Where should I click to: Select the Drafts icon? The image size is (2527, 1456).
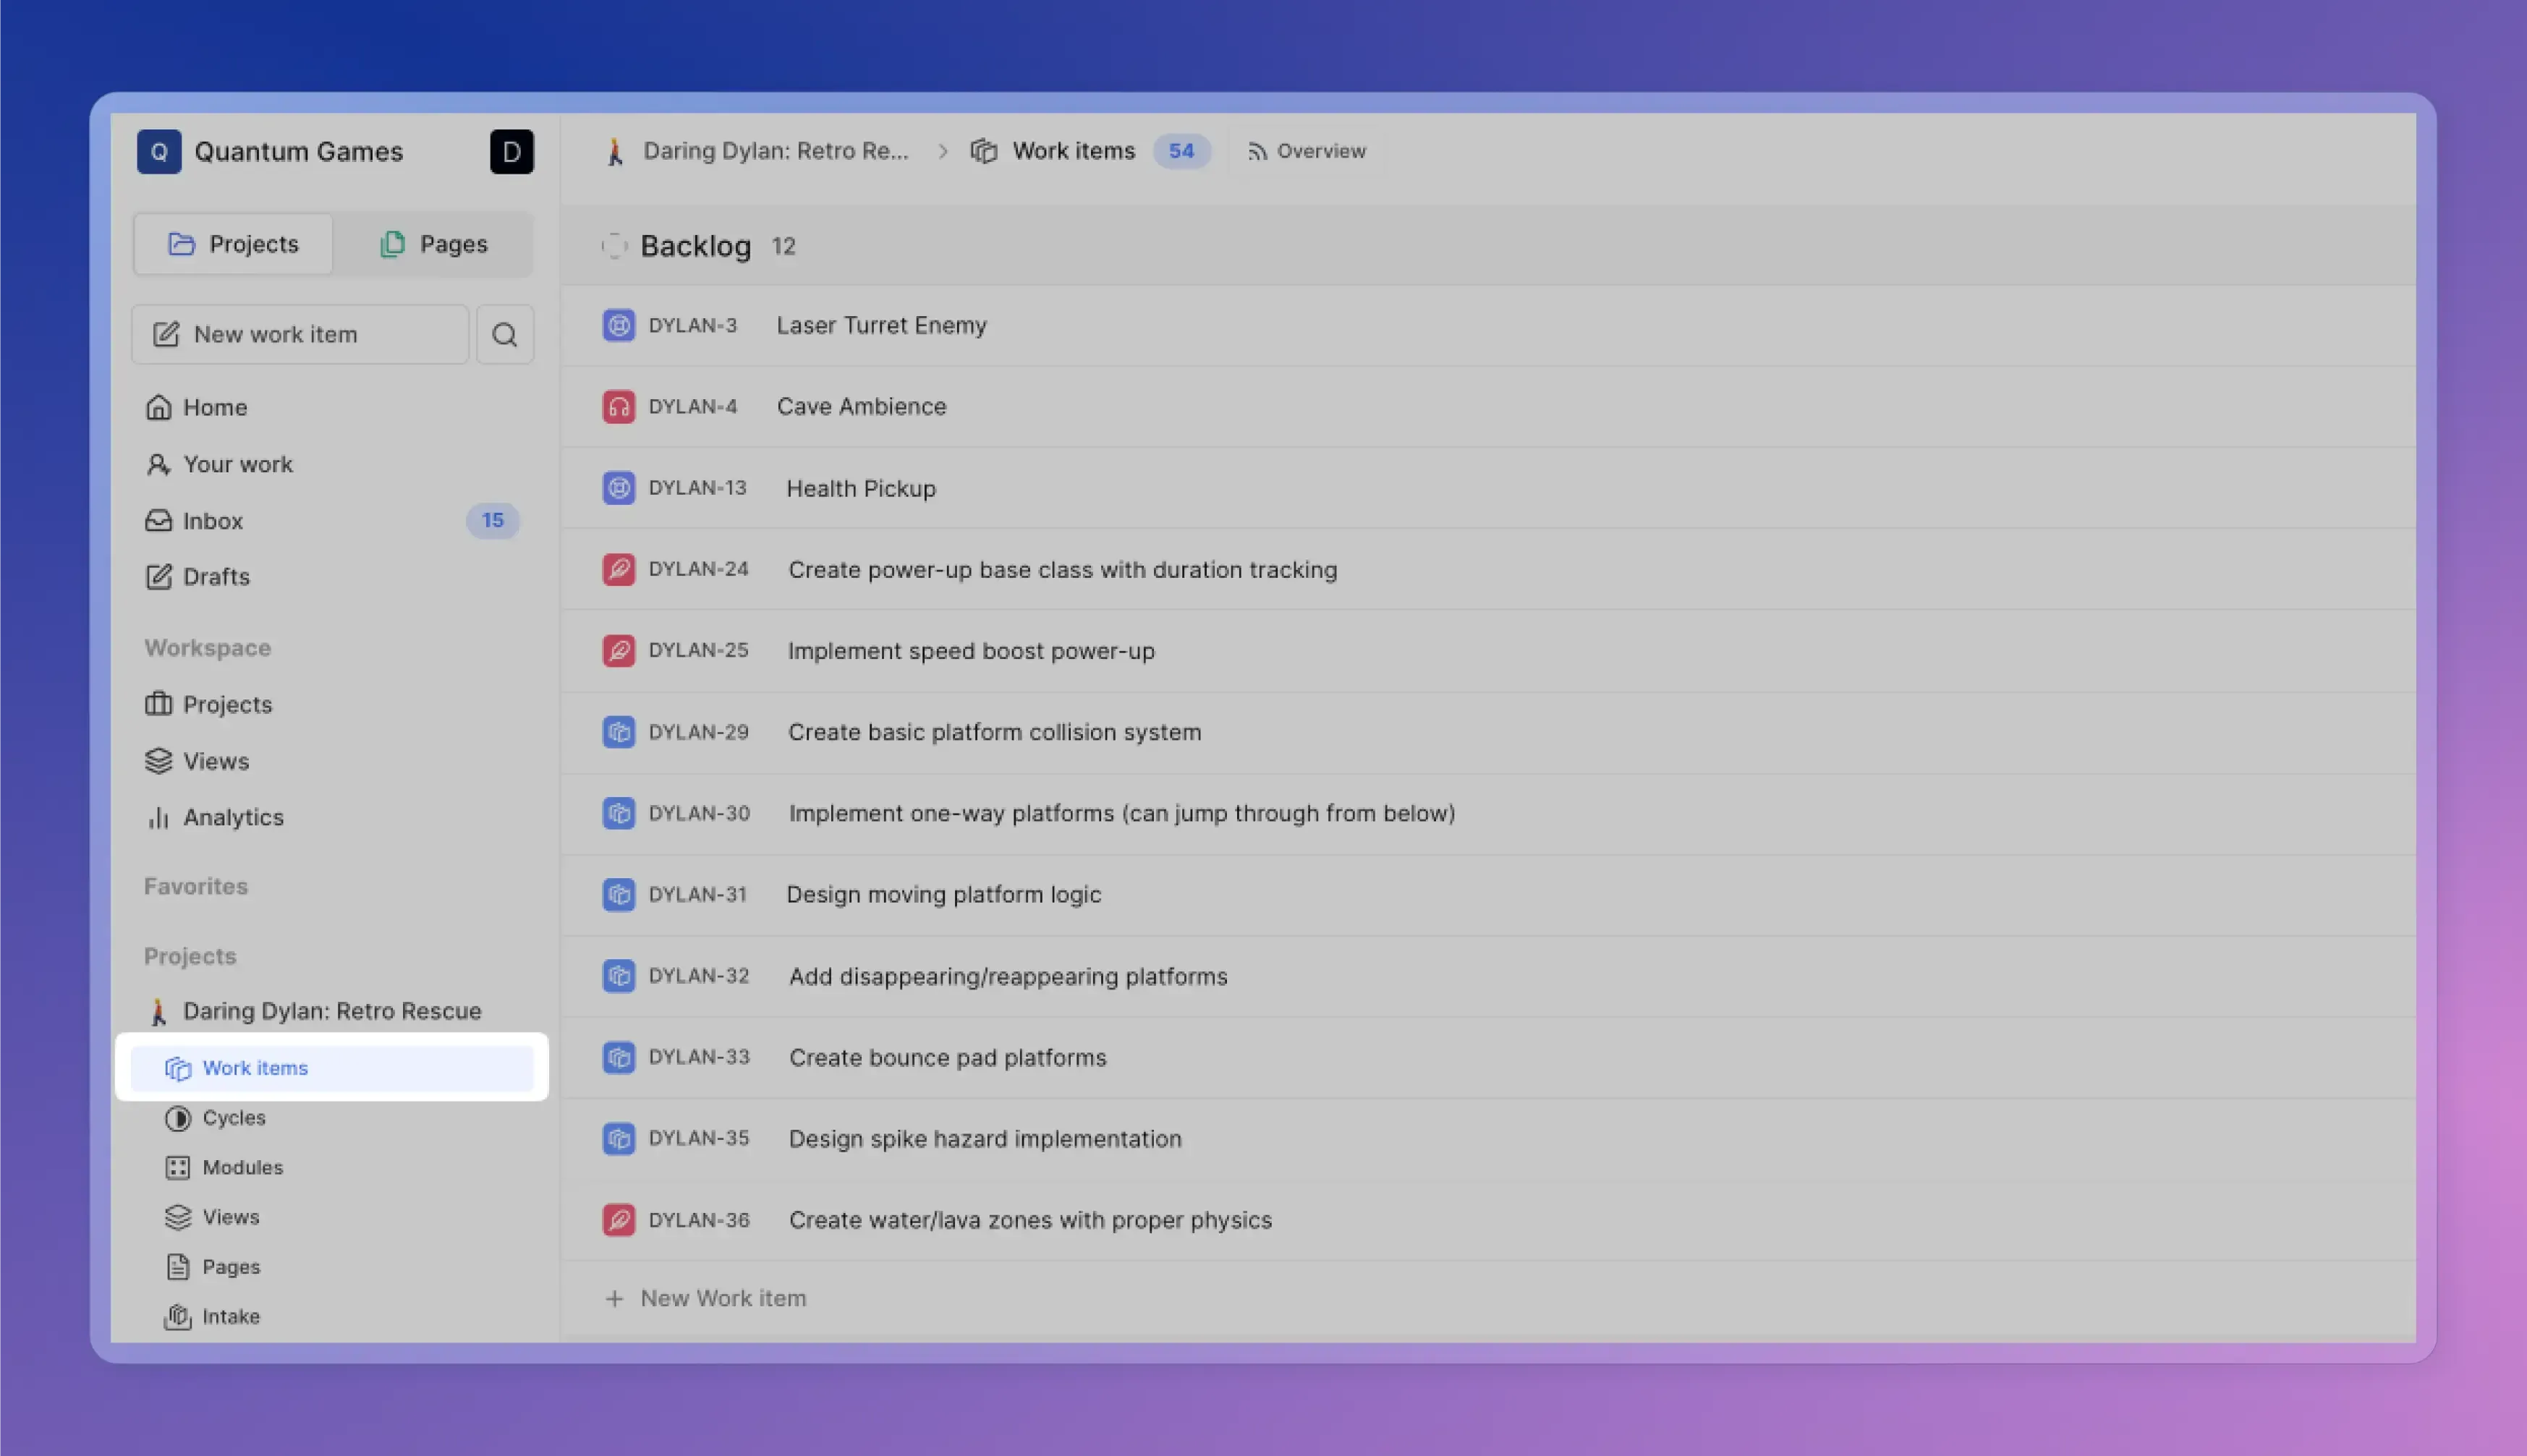159,577
